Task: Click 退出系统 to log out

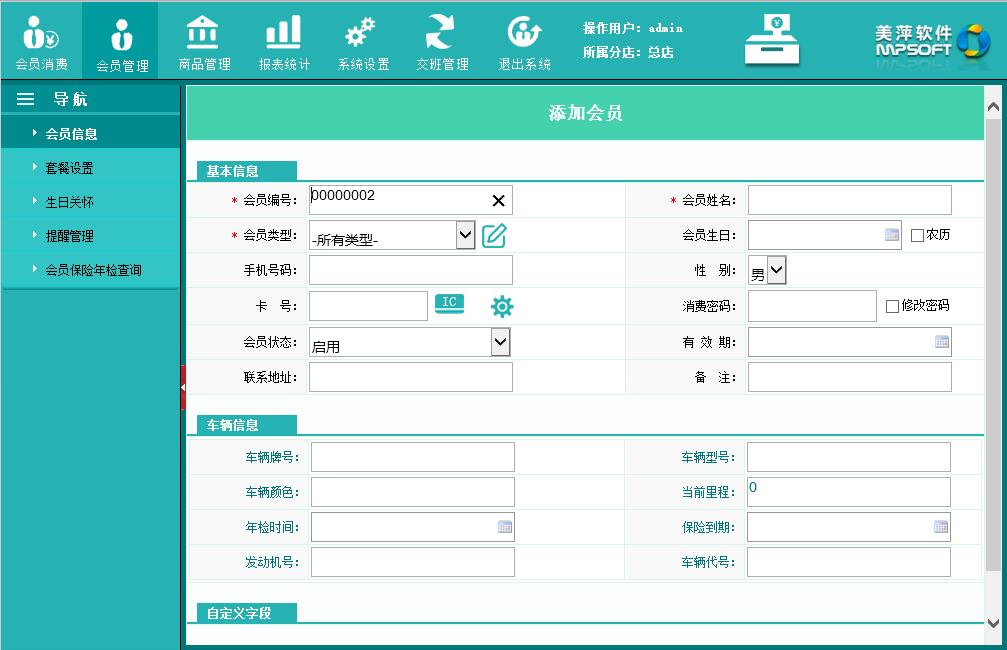Action: [x=524, y=42]
